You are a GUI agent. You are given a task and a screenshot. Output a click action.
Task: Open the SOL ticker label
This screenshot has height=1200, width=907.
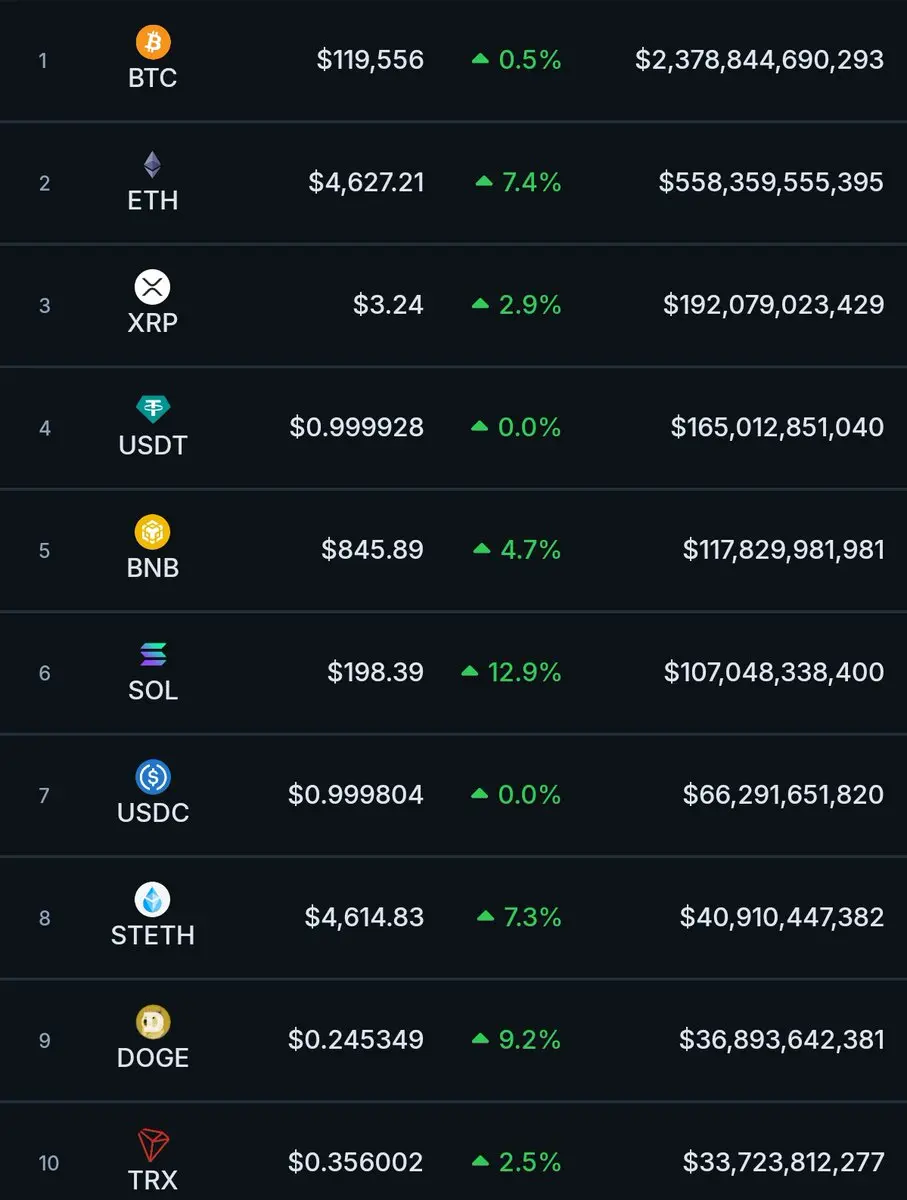click(x=153, y=690)
